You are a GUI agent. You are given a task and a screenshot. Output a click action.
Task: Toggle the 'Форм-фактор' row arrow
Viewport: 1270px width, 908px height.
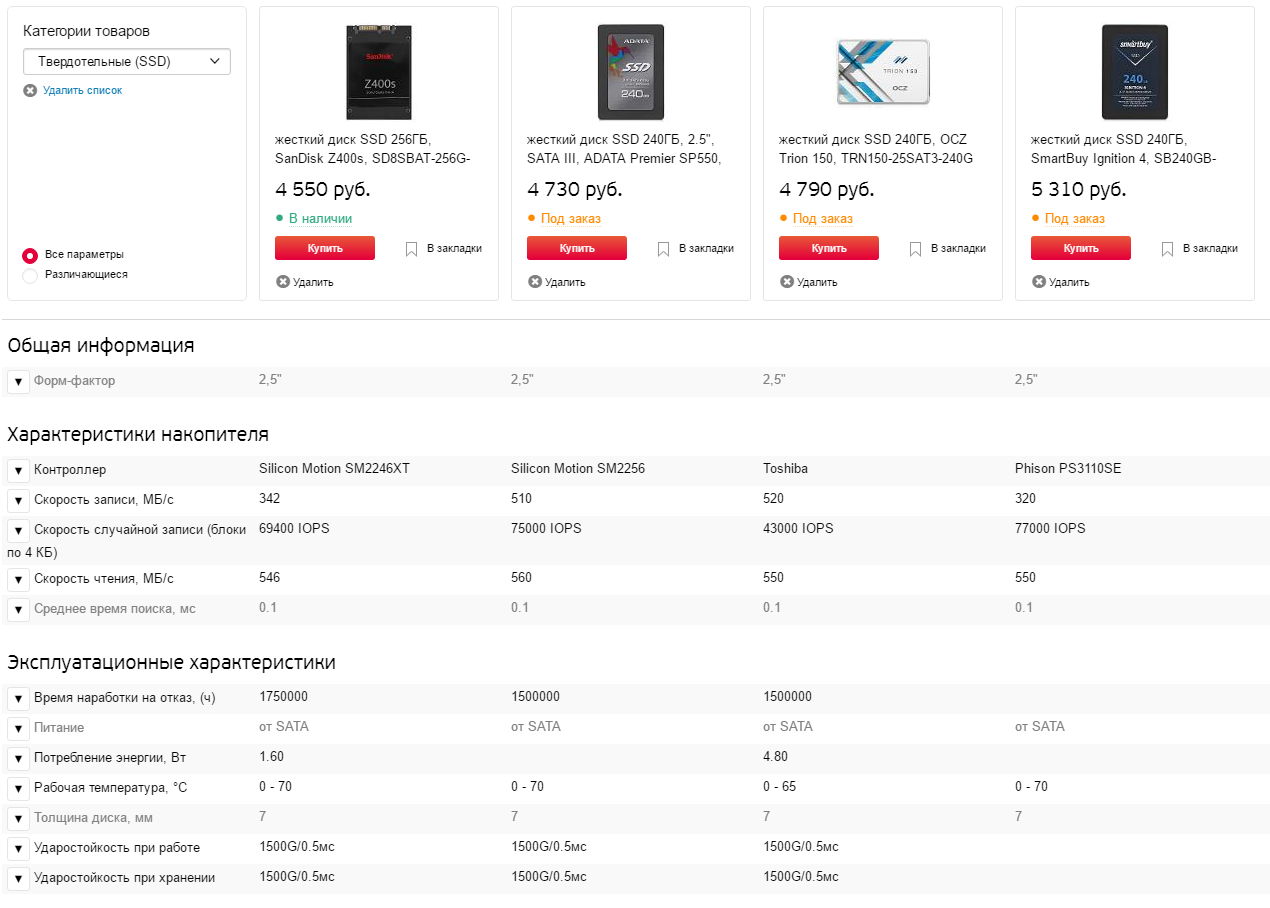tap(18, 382)
